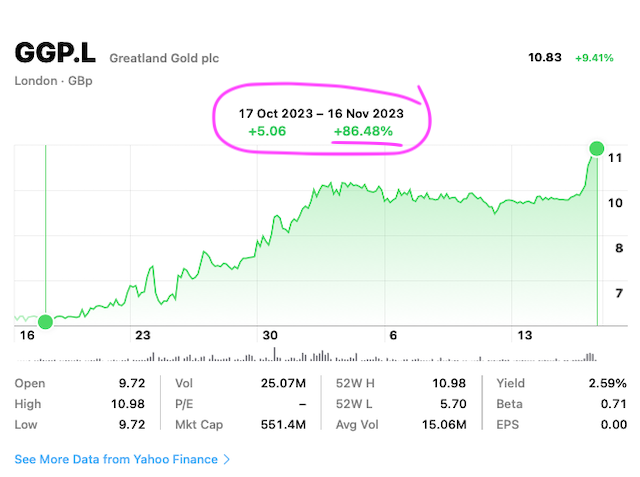
Task: Click the y-axis price label 8
Action: (x=619, y=248)
